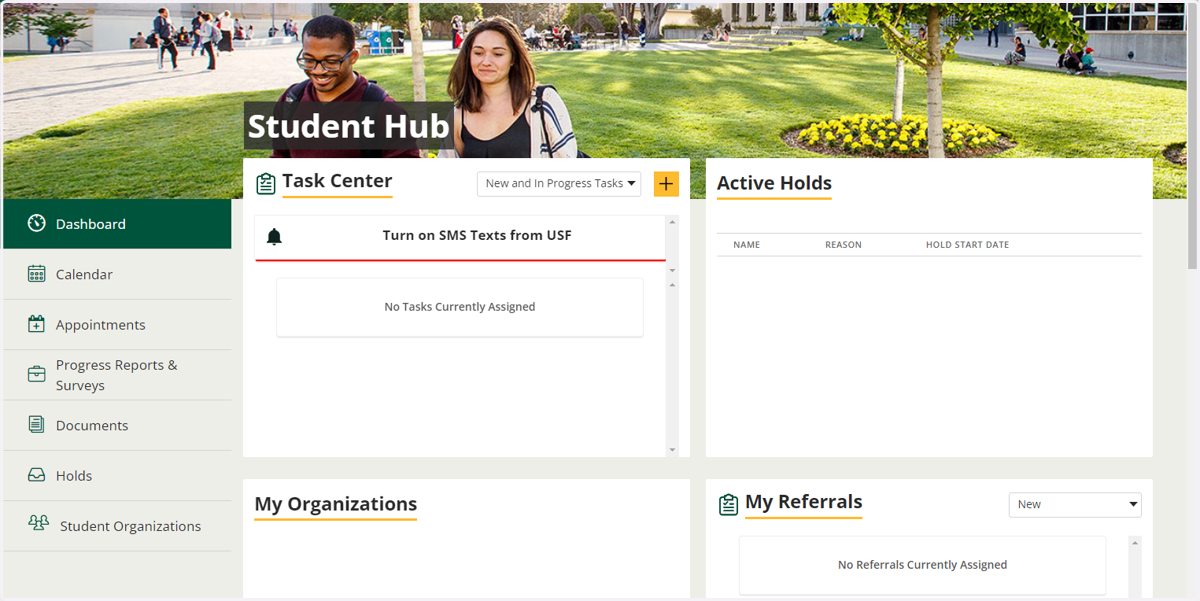Click the No Tasks Currently Assigned card
Screen dimensions: 1200x601
coord(460,307)
